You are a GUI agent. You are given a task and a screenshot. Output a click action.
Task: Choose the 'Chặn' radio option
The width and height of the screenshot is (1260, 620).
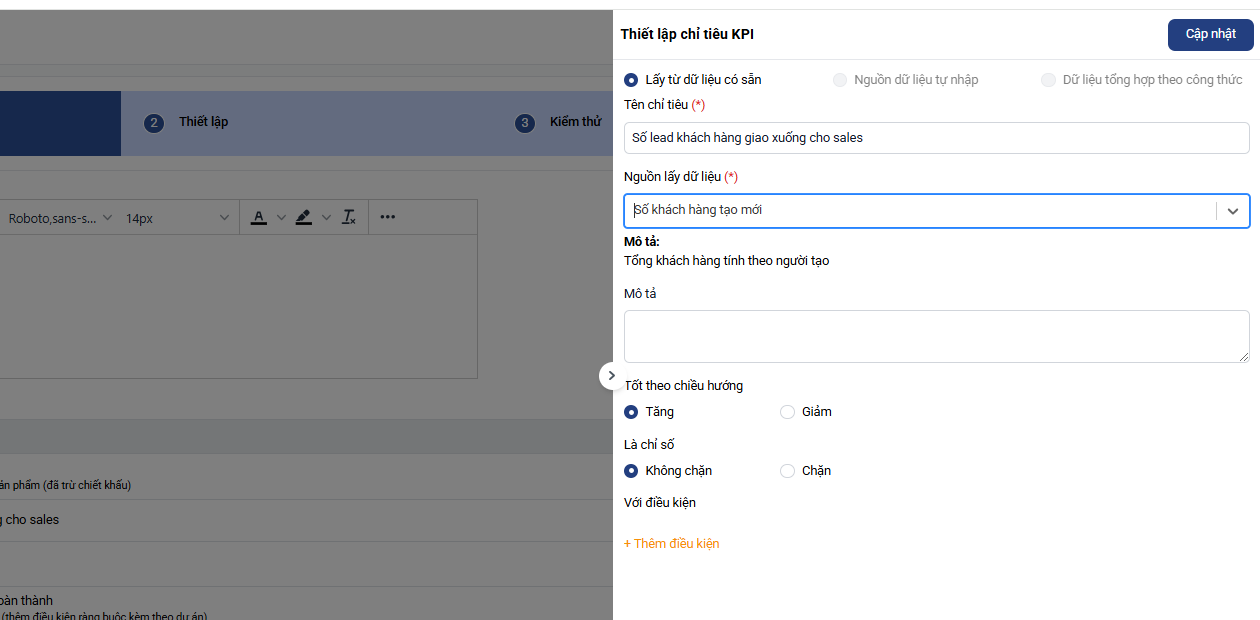[787, 471]
